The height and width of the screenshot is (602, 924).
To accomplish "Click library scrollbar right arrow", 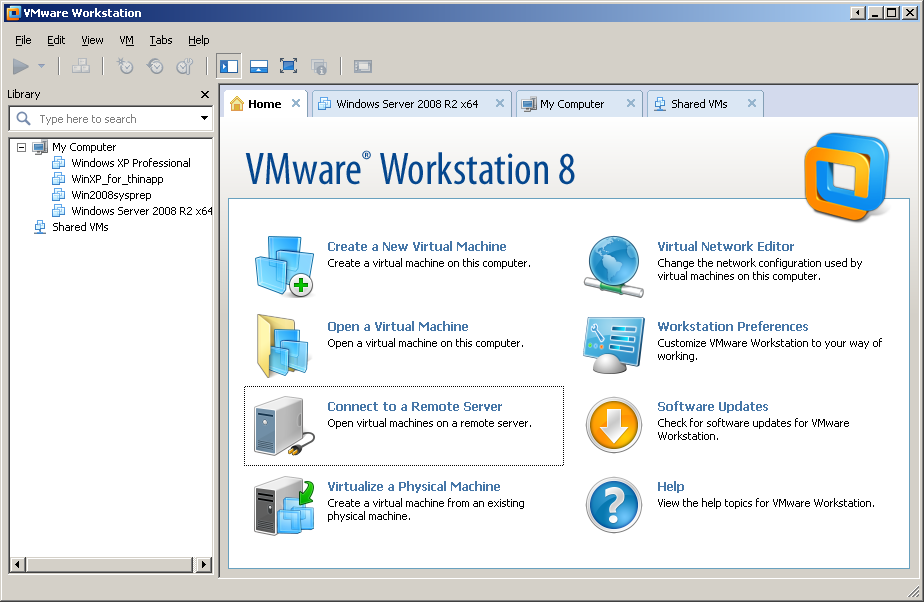I will coord(203,565).
